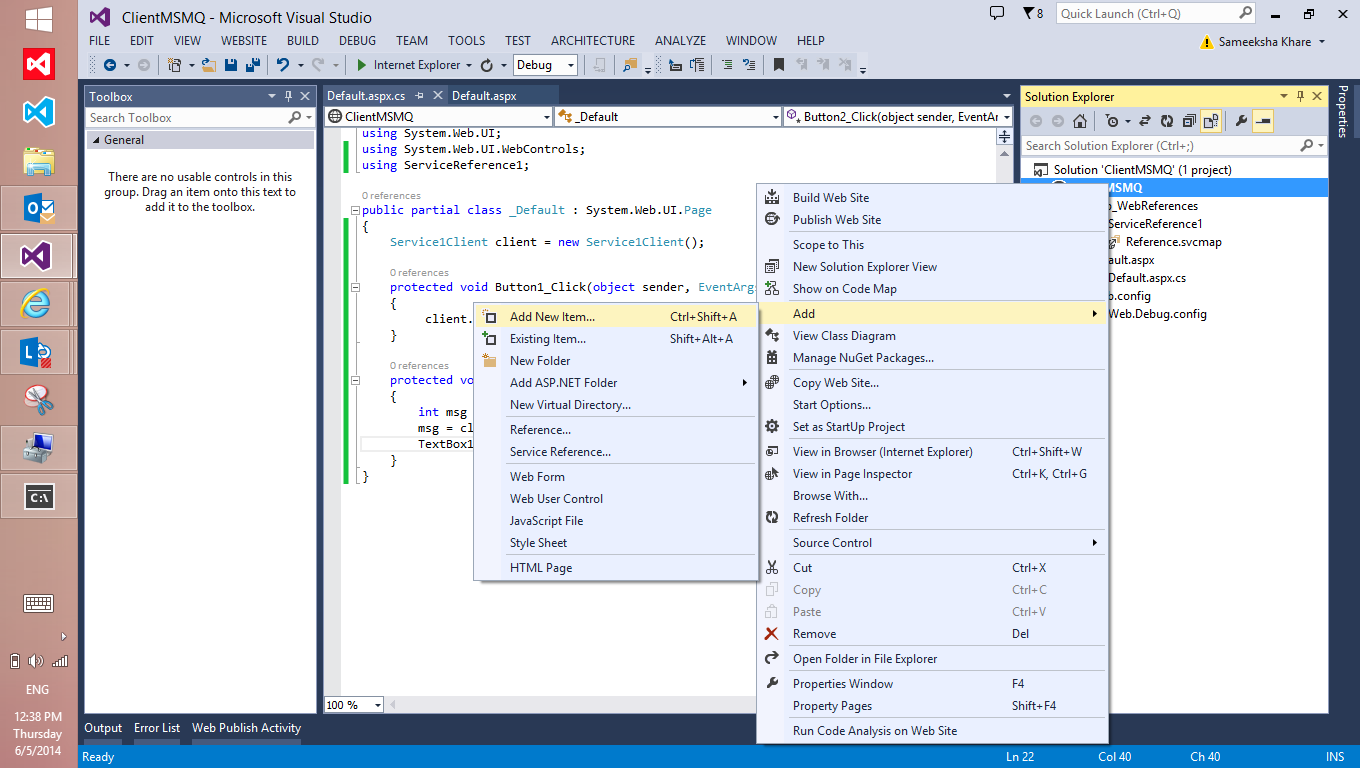Collapse the Button1_Click method region

pos(355,287)
